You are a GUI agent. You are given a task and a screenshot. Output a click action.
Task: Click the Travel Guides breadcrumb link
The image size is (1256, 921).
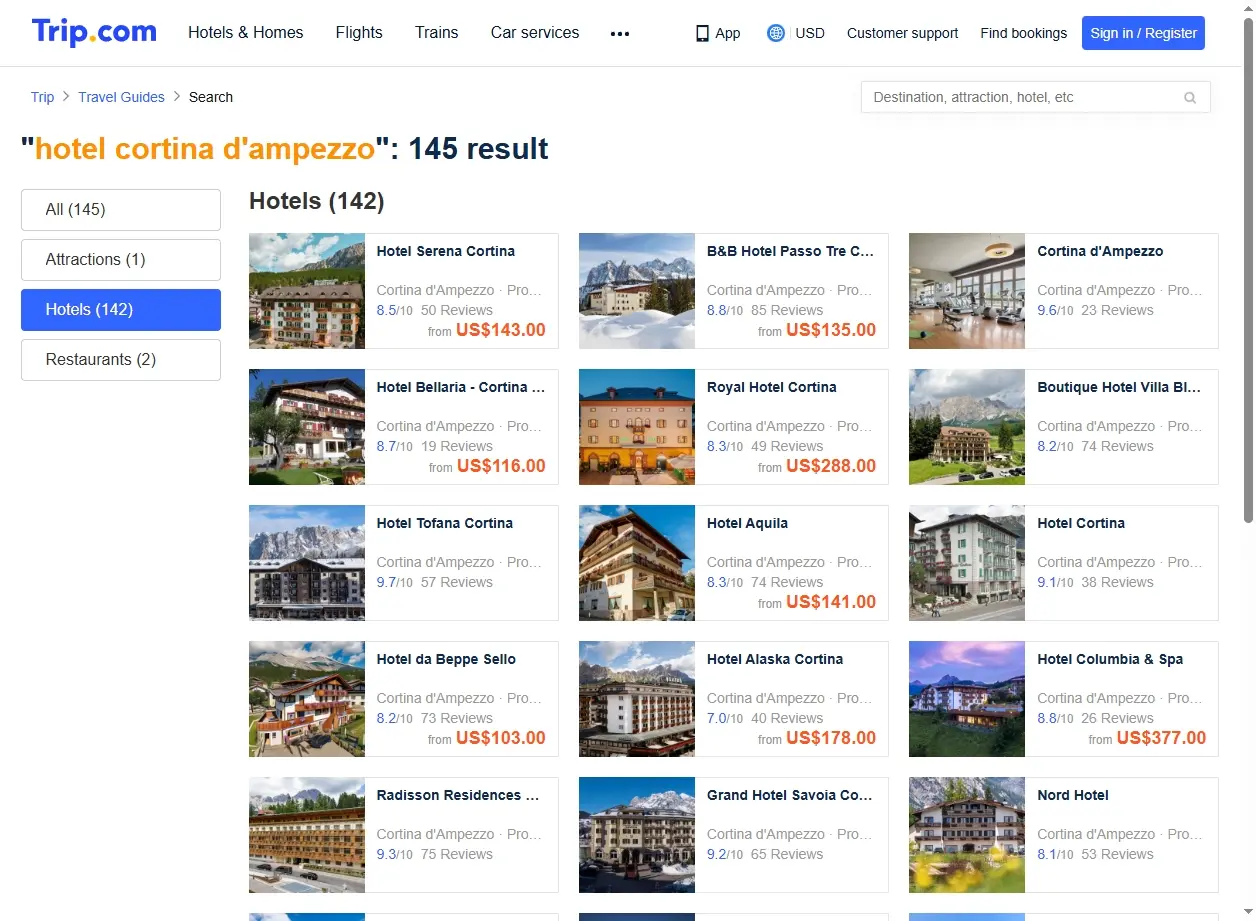[x=122, y=97]
